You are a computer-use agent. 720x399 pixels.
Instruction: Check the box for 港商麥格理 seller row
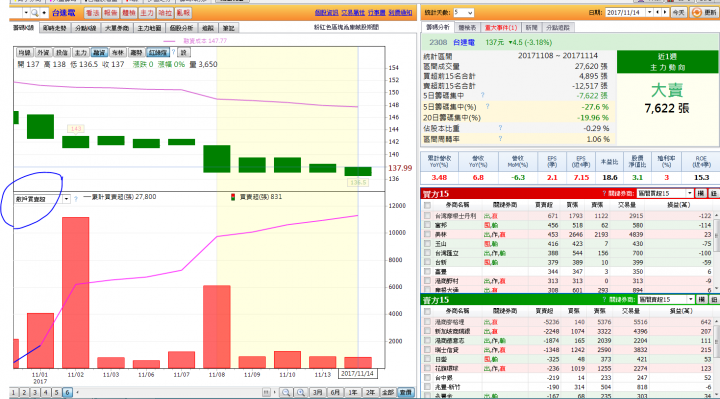click(428, 322)
